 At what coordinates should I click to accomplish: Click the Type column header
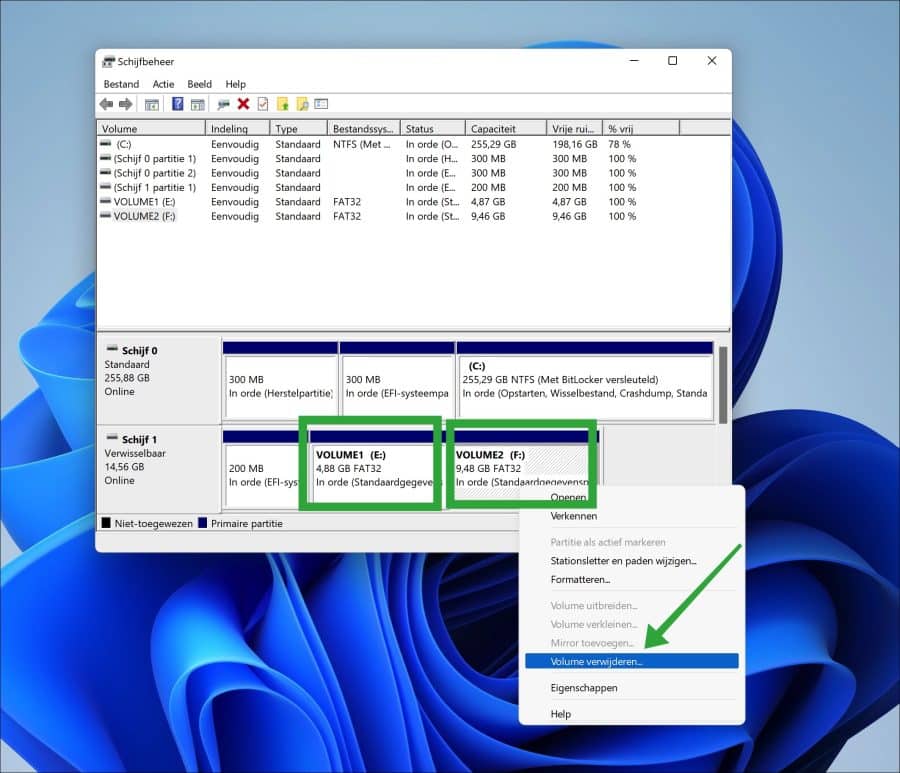point(298,129)
